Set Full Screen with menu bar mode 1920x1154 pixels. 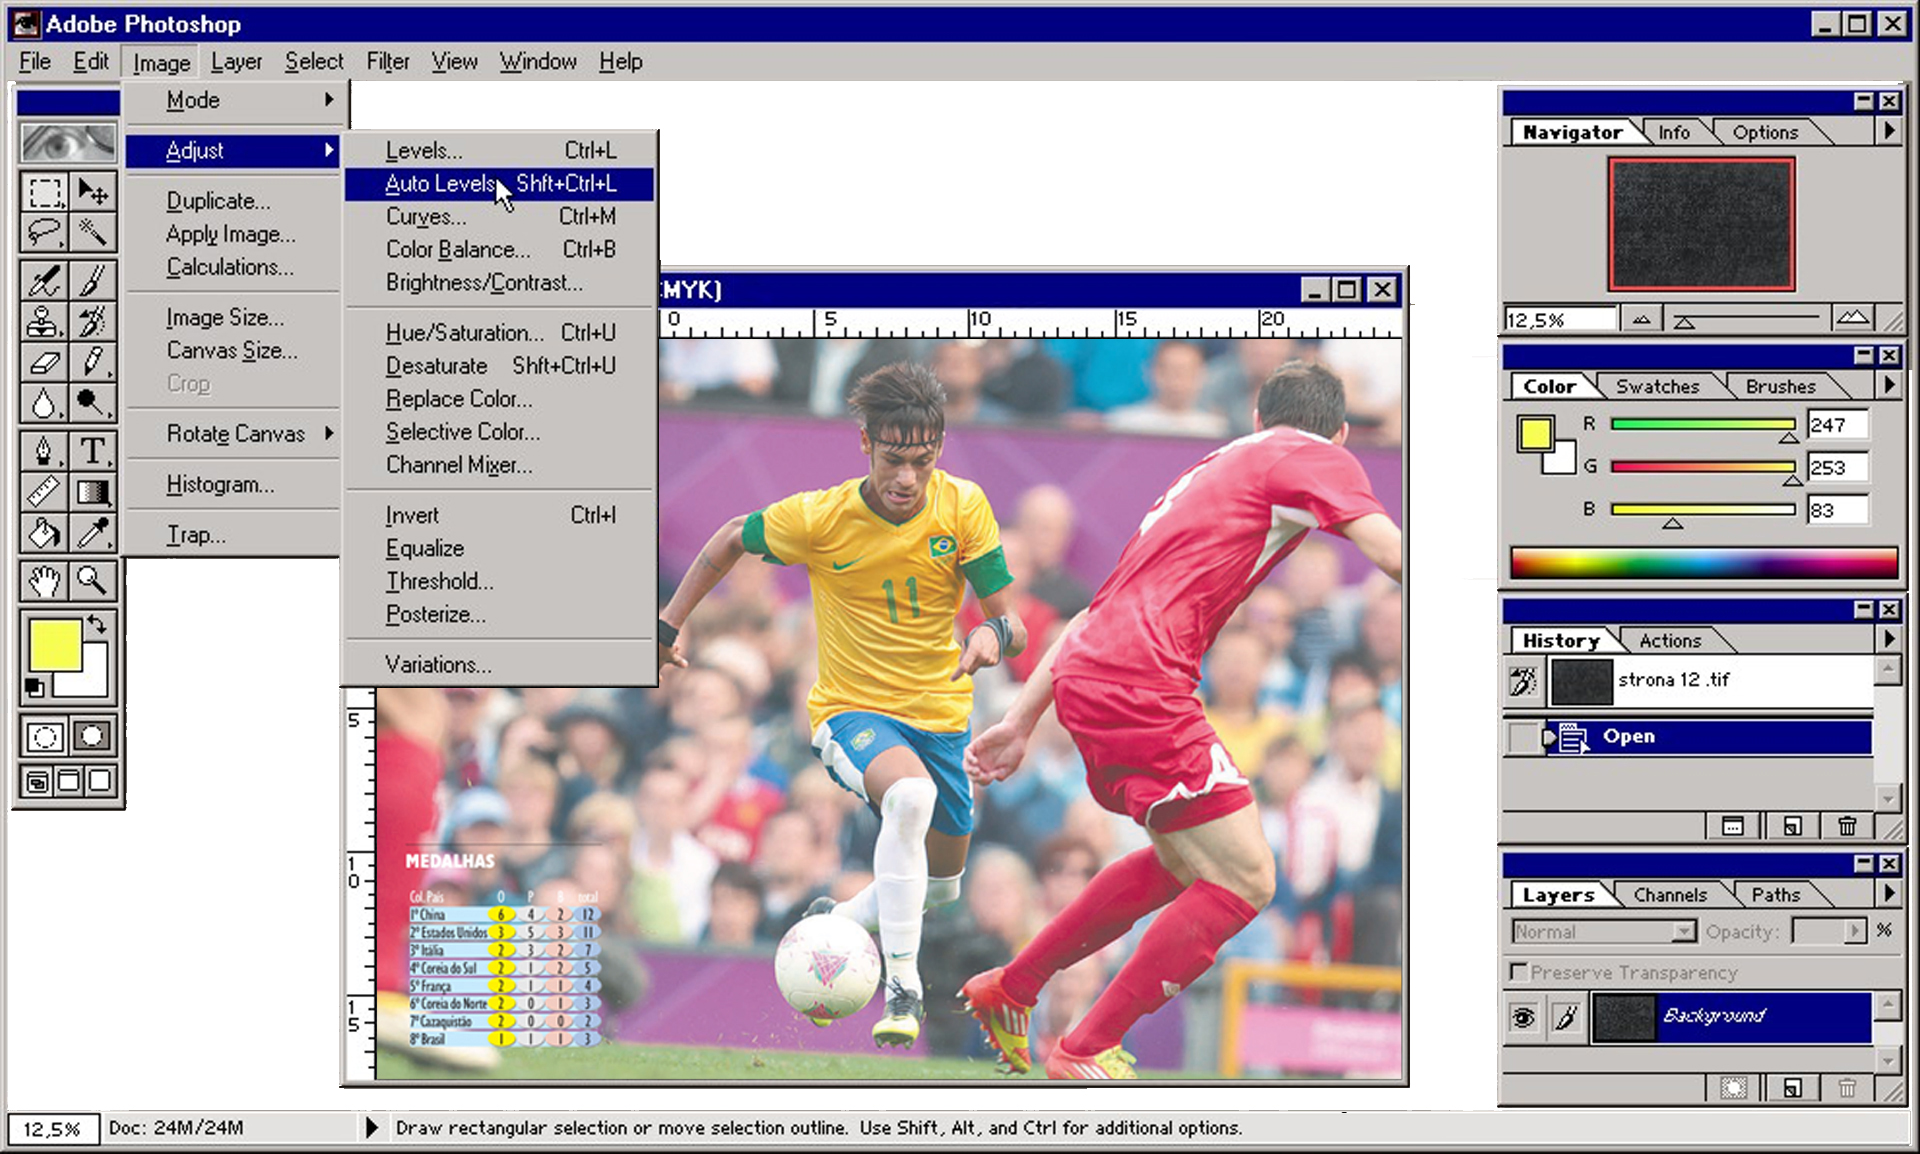pos(69,781)
